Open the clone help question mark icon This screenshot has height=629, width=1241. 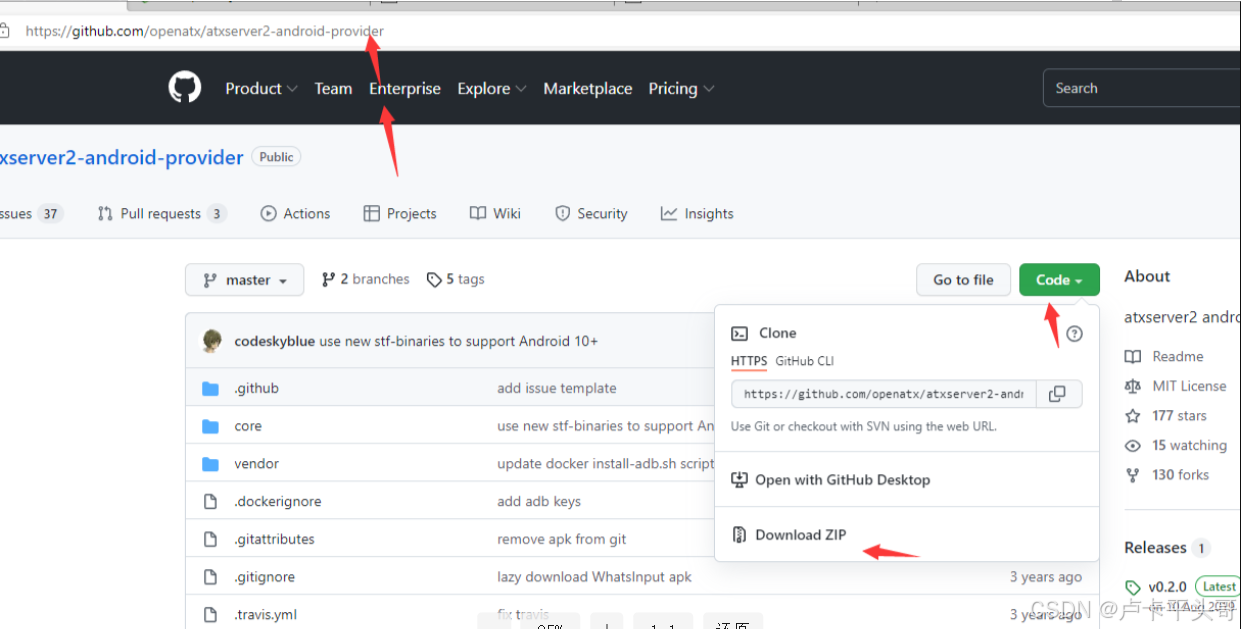[x=1074, y=334]
